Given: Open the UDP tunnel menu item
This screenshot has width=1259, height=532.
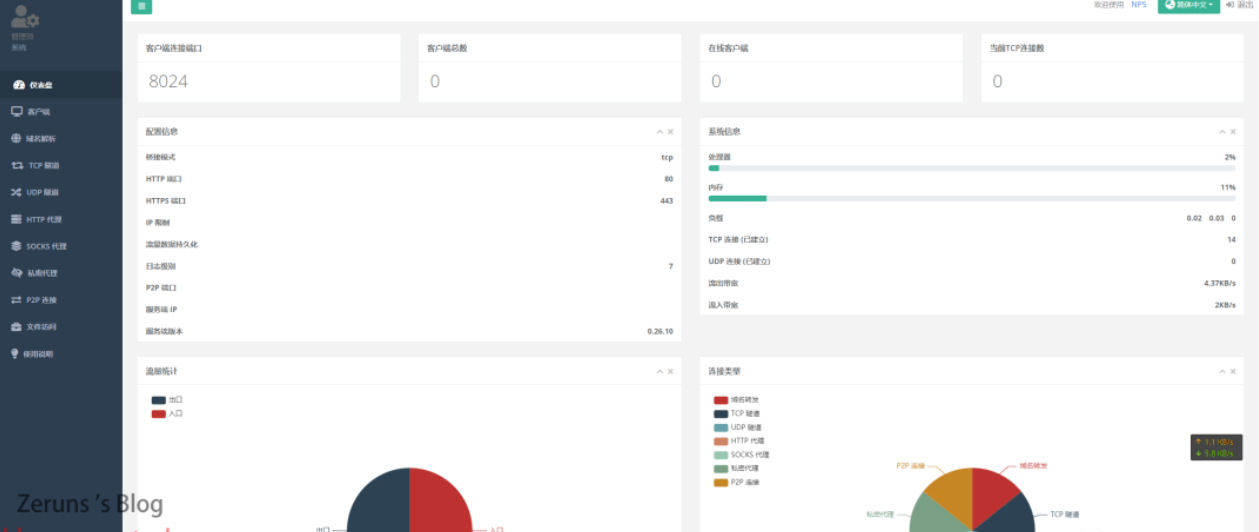Looking at the screenshot, I should [61, 193].
